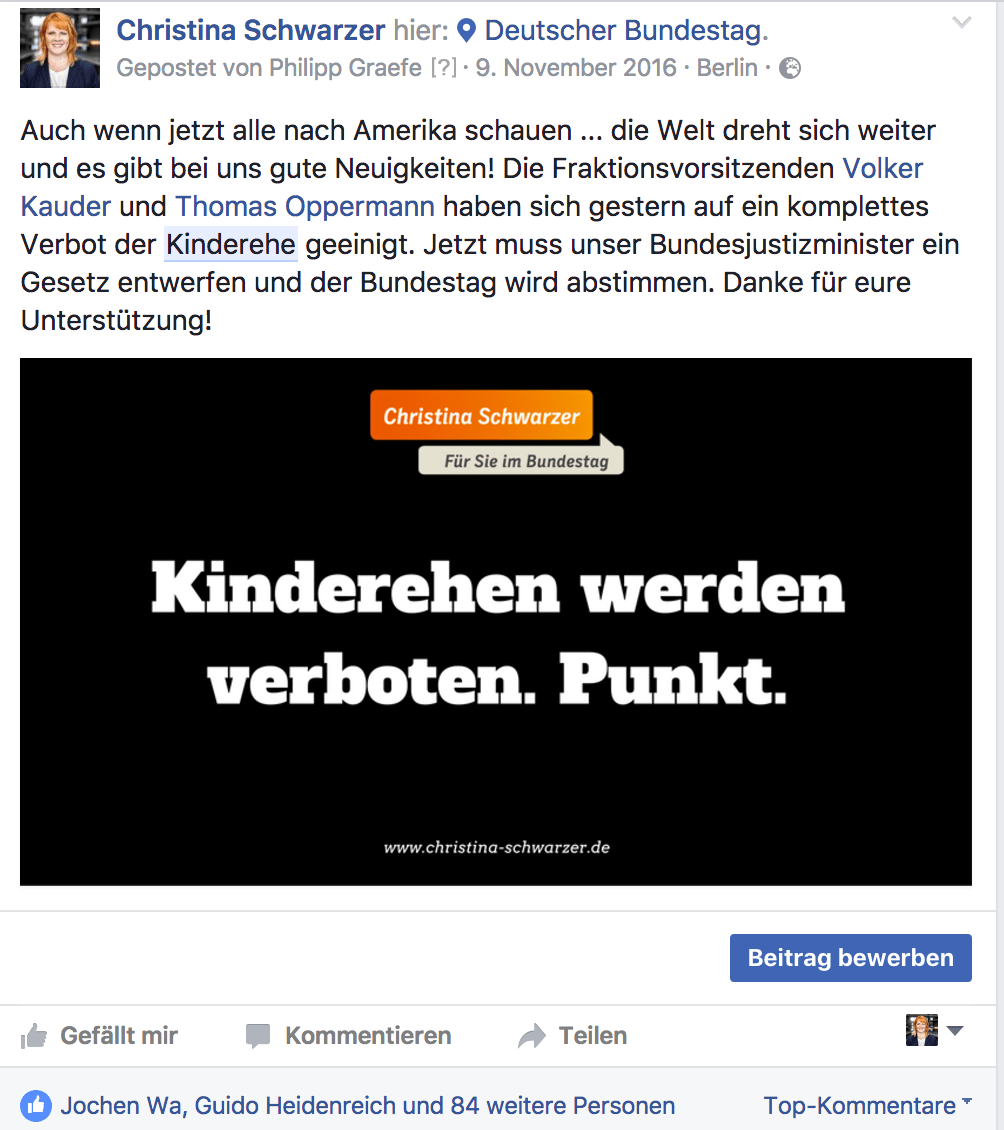1004x1130 pixels.
Task: Open the comment-as identity dropdown arrow
Action: coord(955,1031)
